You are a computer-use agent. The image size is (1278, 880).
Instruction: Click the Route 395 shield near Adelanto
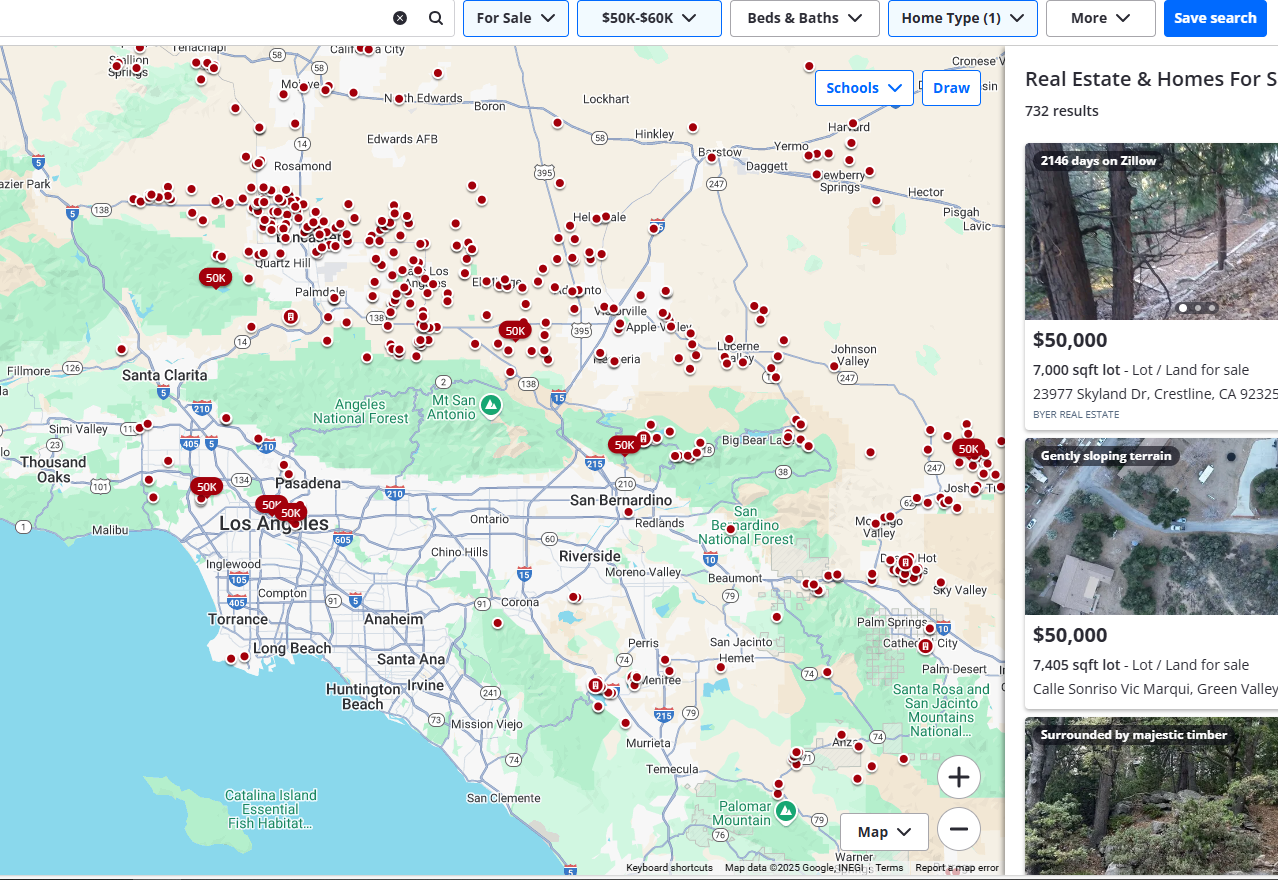[x=580, y=330]
